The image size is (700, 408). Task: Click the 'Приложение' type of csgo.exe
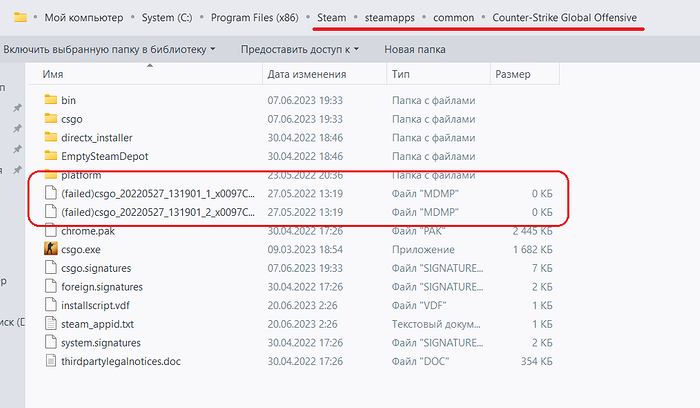pyautogui.click(x=423, y=250)
